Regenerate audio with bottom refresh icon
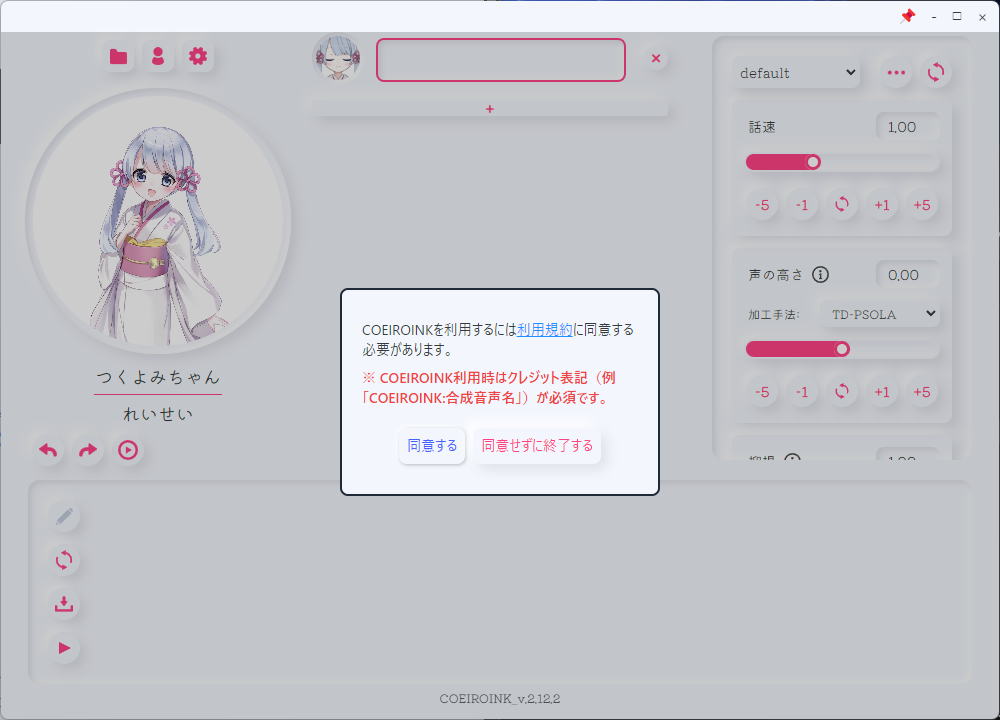The height and width of the screenshot is (720, 1000). point(64,561)
